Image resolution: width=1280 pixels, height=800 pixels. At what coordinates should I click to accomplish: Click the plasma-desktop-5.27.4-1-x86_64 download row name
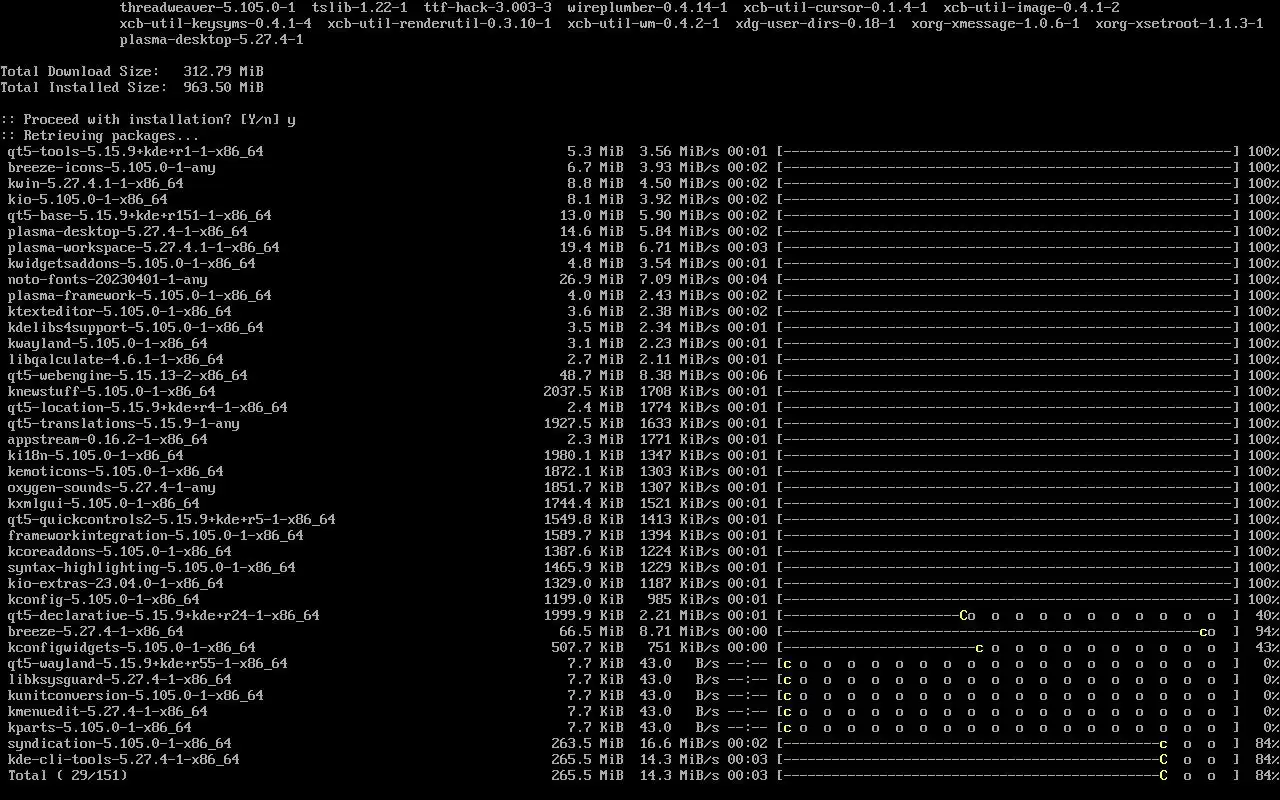pos(128,231)
